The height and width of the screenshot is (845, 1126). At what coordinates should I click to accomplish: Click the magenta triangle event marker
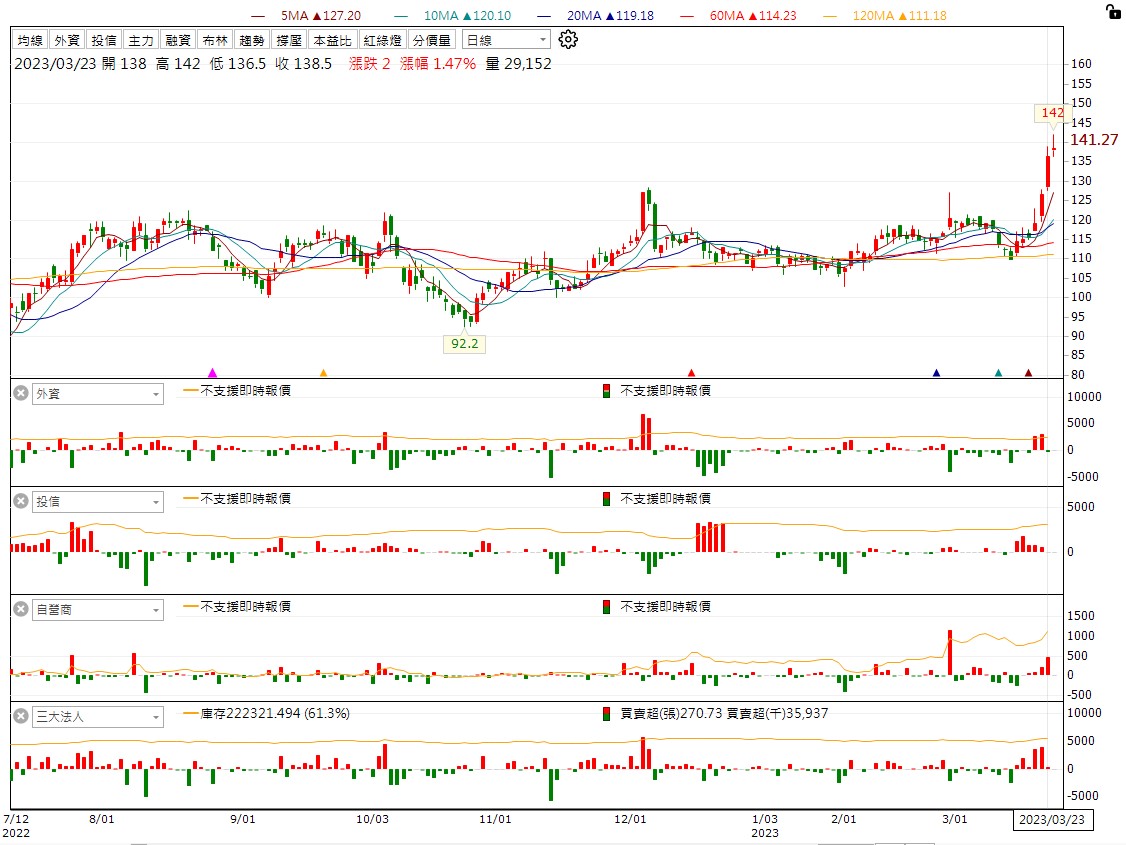coord(211,373)
